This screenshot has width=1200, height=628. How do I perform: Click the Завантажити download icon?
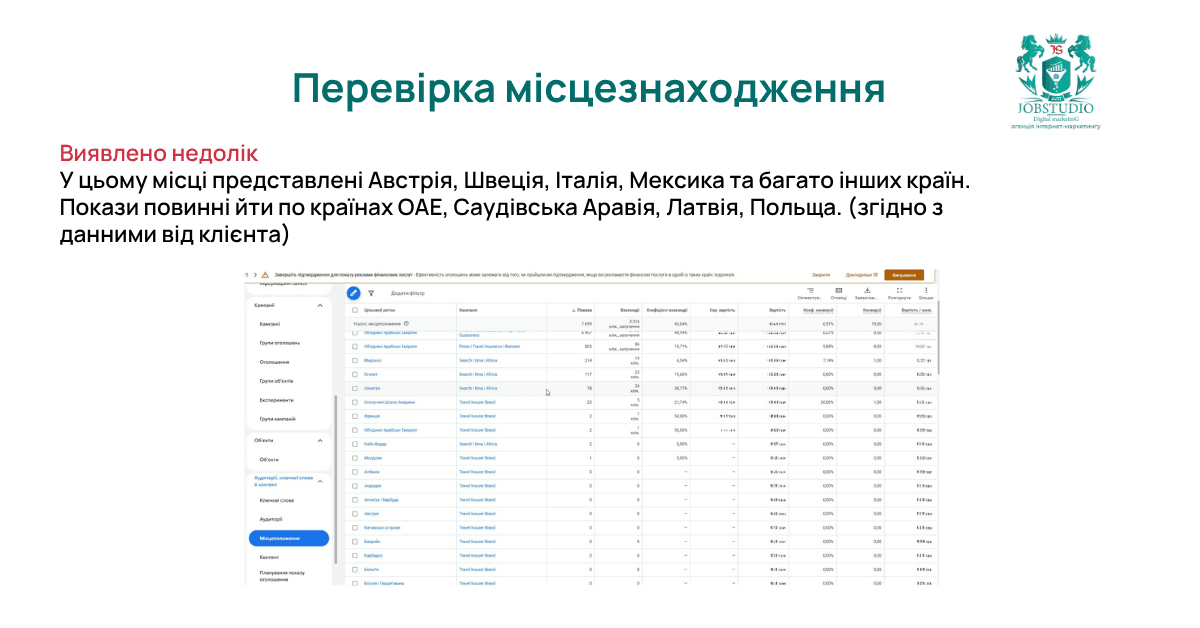click(868, 290)
